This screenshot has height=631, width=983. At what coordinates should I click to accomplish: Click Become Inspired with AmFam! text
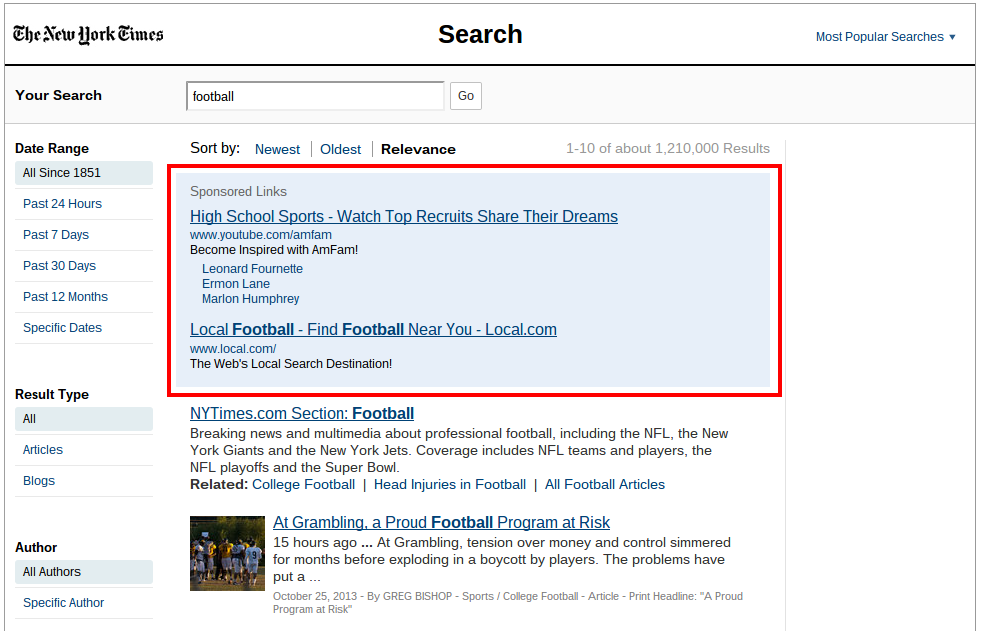pos(274,250)
